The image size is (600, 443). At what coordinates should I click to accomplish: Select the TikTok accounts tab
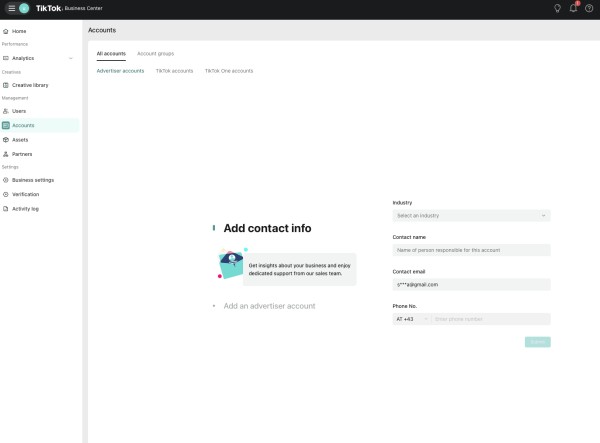[174, 71]
